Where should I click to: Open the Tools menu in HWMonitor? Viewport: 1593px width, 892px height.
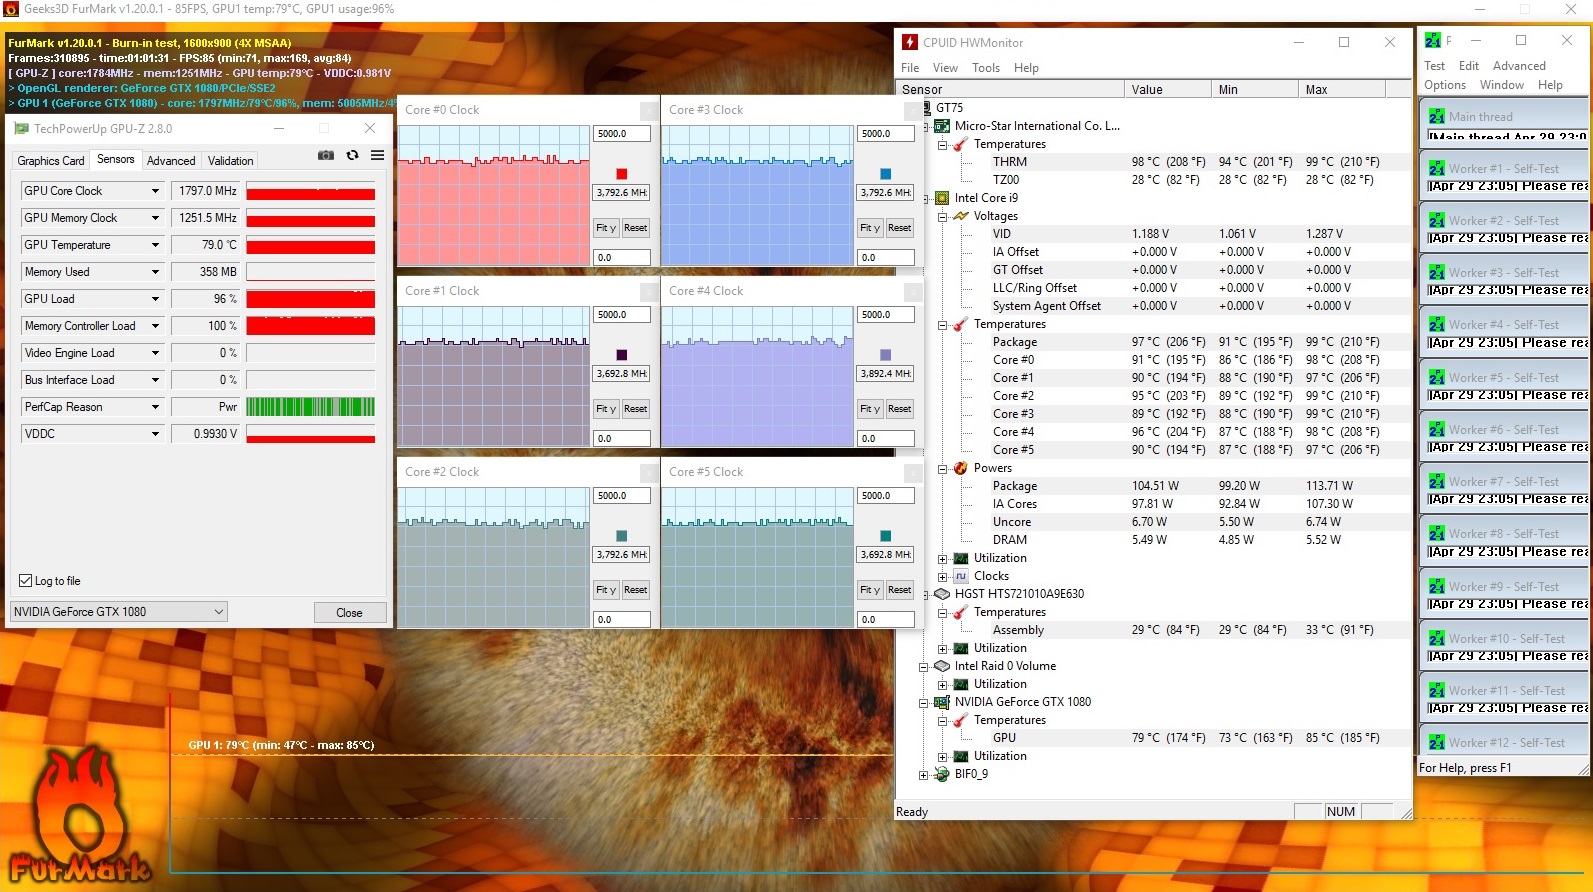986,68
